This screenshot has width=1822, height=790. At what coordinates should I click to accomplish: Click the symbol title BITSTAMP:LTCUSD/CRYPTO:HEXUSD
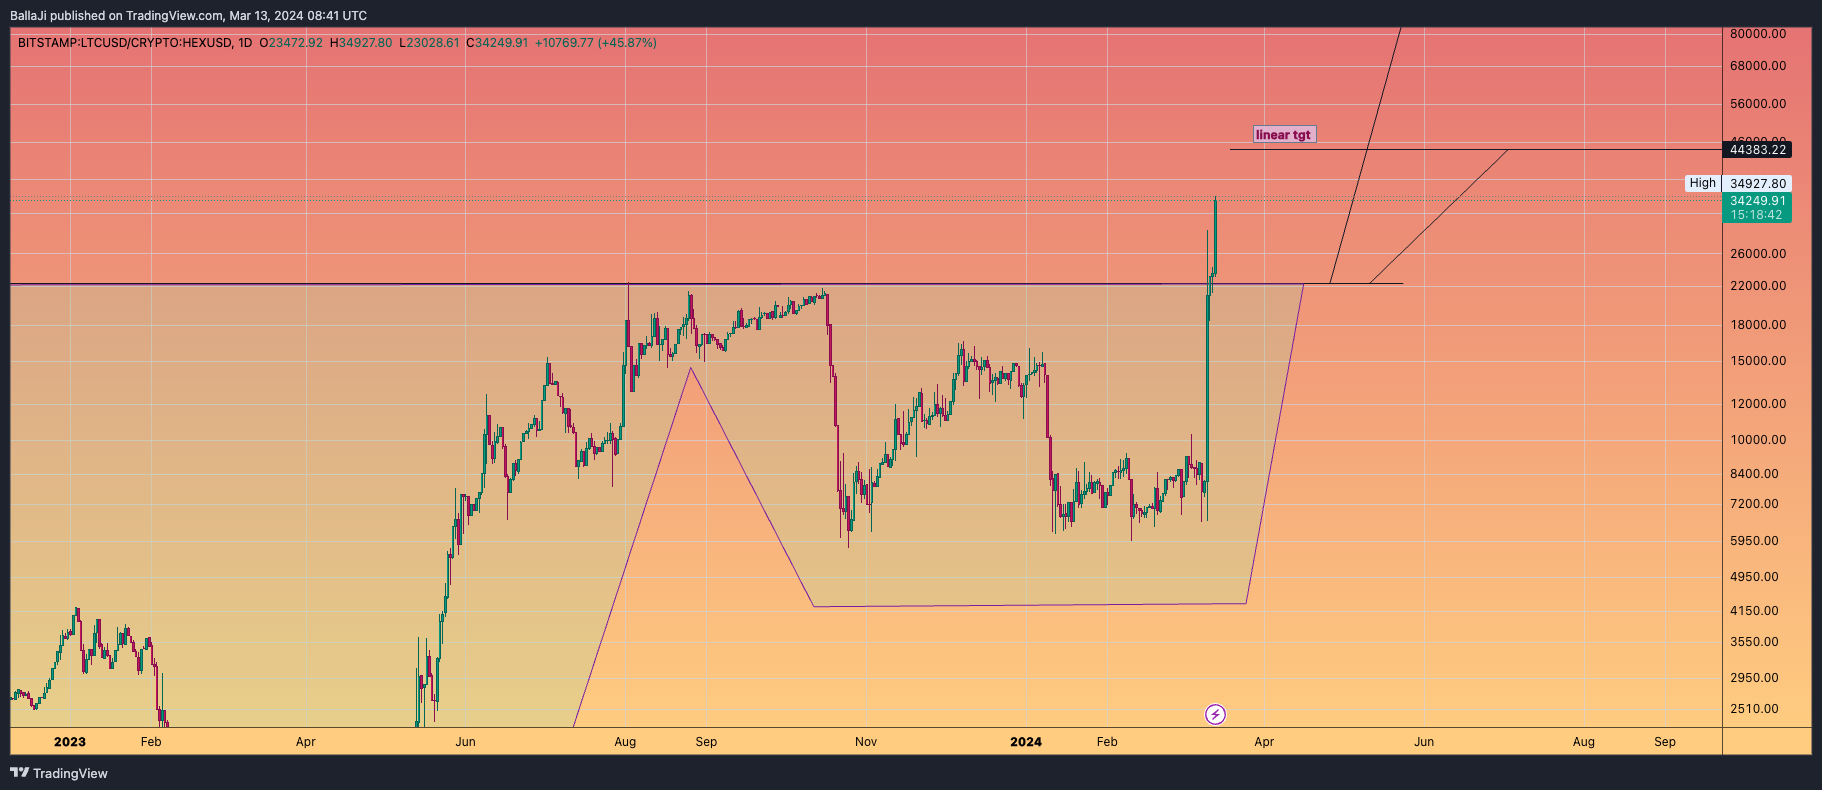click(124, 43)
